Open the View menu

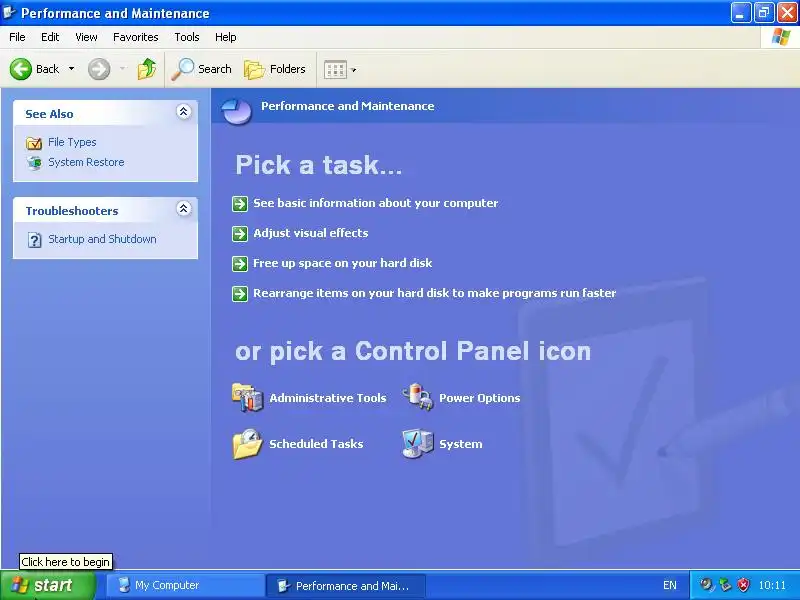pos(86,37)
